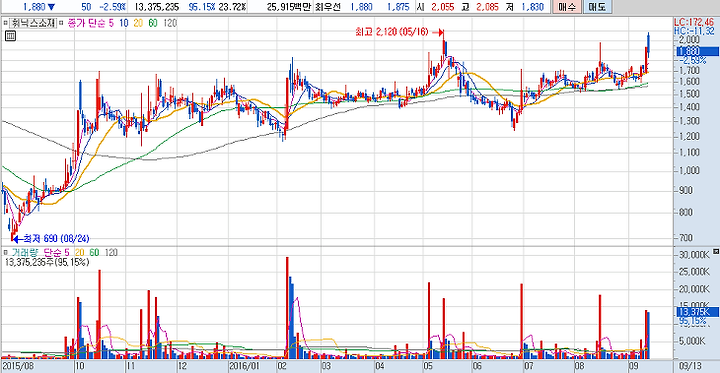Click the 23.72% value in the header
The image size is (720, 373).
[x=231, y=7]
